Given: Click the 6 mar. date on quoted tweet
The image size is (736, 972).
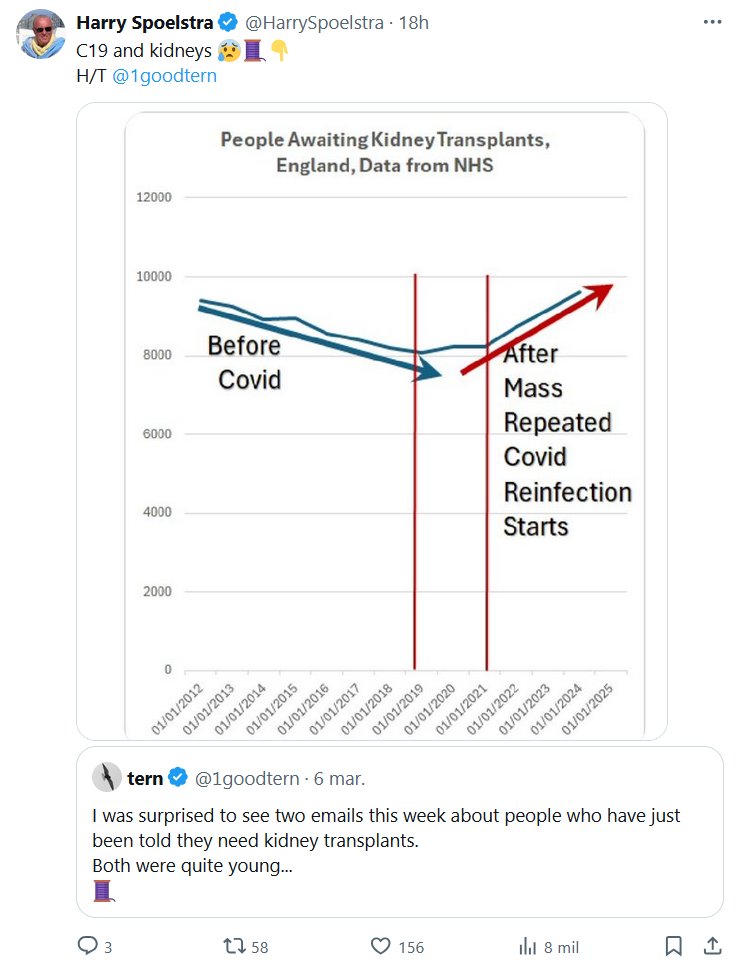Looking at the screenshot, I should 340,778.
